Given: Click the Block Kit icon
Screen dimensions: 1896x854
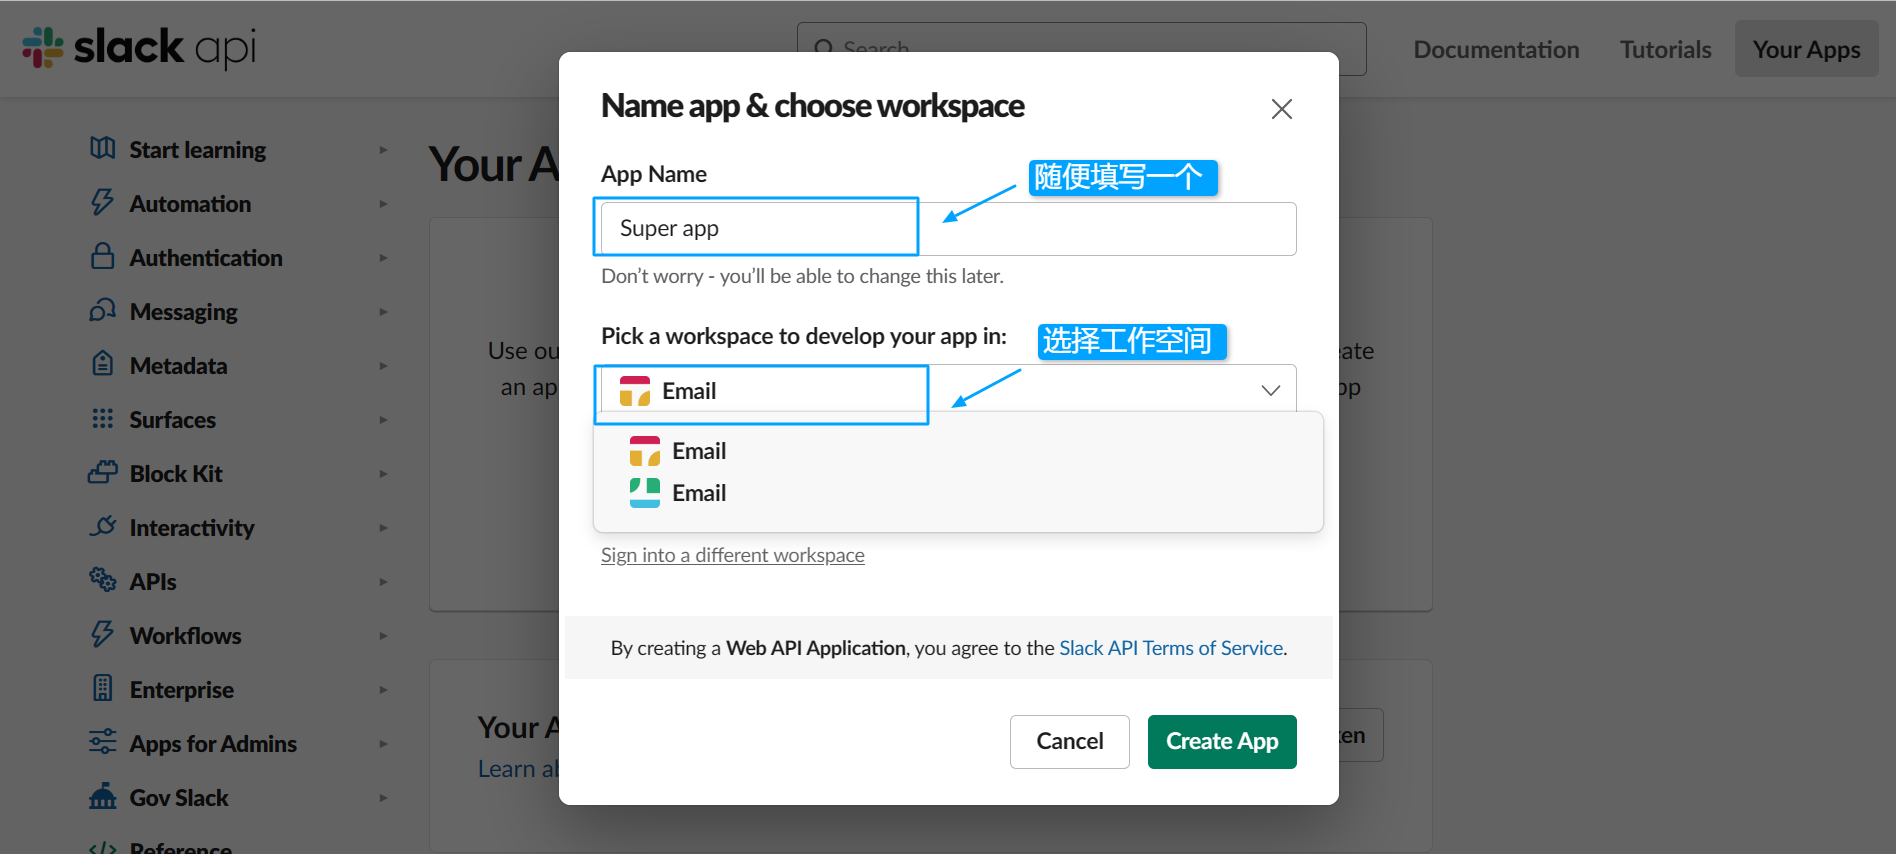Looking at the screenshot, I should 102,473.
